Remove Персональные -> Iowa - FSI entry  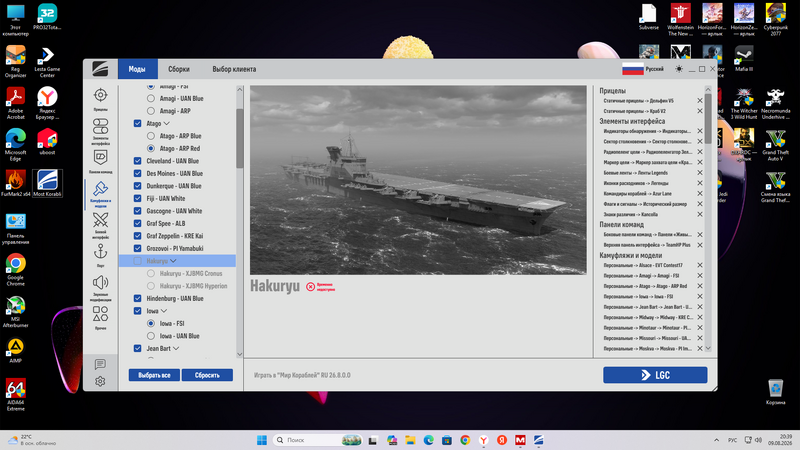[x=700, y=296]
